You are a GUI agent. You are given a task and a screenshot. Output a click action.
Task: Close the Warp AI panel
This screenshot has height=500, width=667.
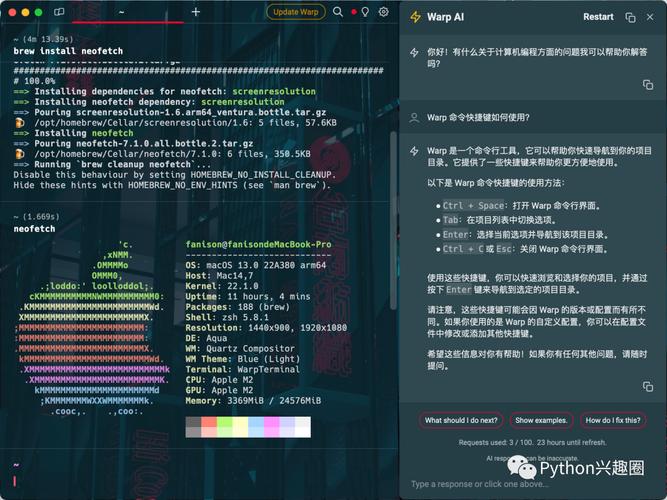650,17
